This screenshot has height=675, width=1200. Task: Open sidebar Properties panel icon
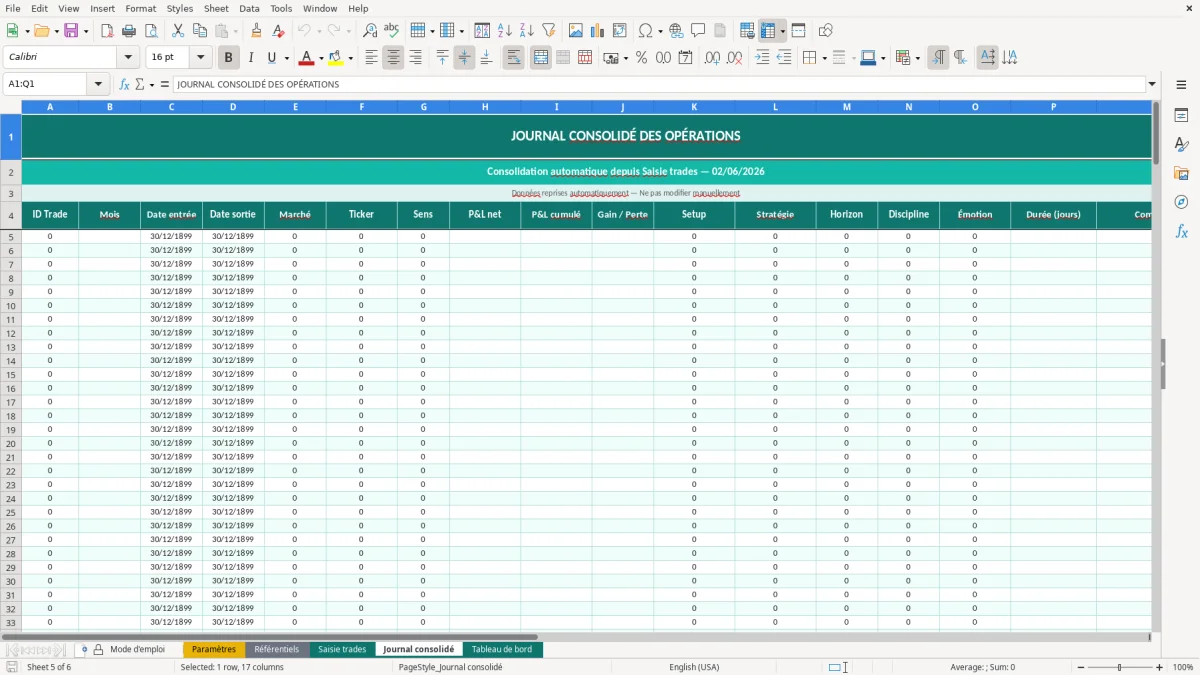point(1181,116)
